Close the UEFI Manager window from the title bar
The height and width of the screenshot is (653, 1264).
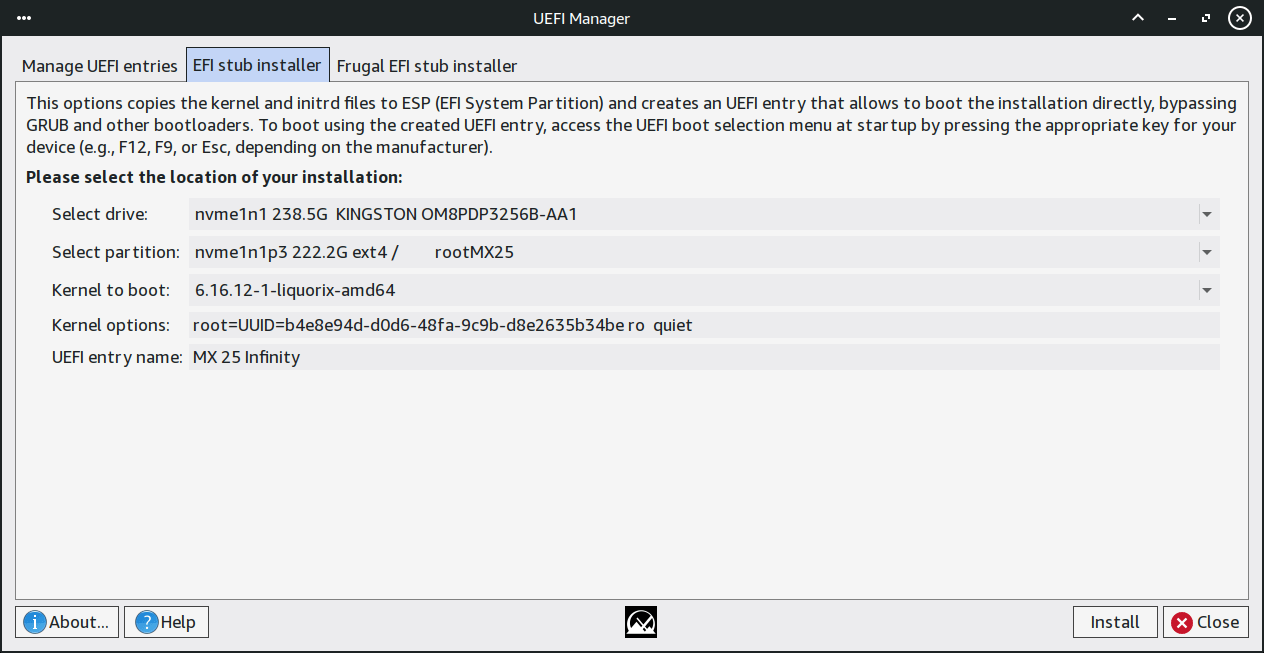point(1240,18)
